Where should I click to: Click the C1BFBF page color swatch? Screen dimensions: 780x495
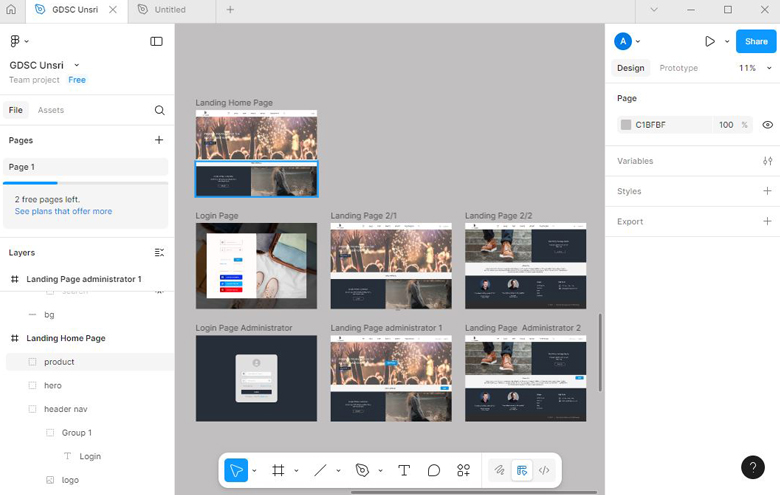click(626, 125)
